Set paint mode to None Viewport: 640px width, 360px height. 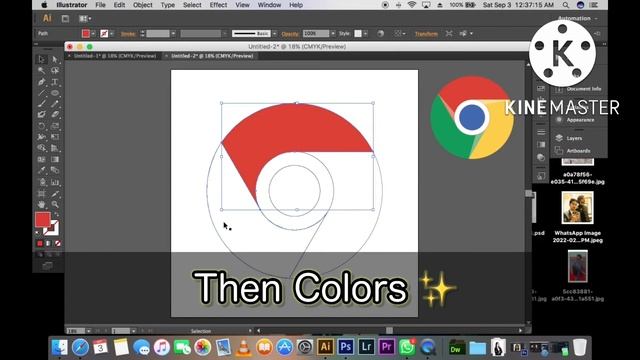(x=58, y=244)
